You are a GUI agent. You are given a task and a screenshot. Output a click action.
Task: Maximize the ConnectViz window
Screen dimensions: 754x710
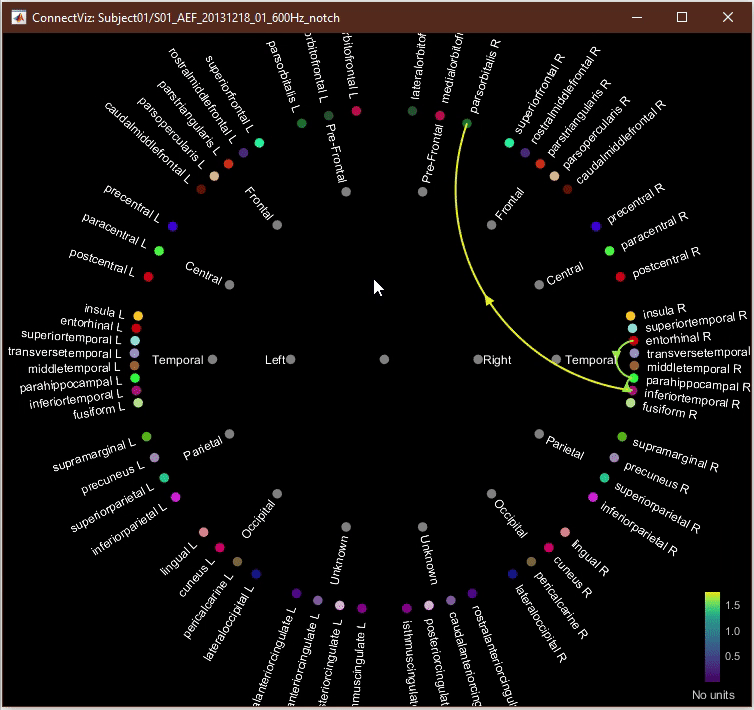pyautogui.click(x=682, y=17)
